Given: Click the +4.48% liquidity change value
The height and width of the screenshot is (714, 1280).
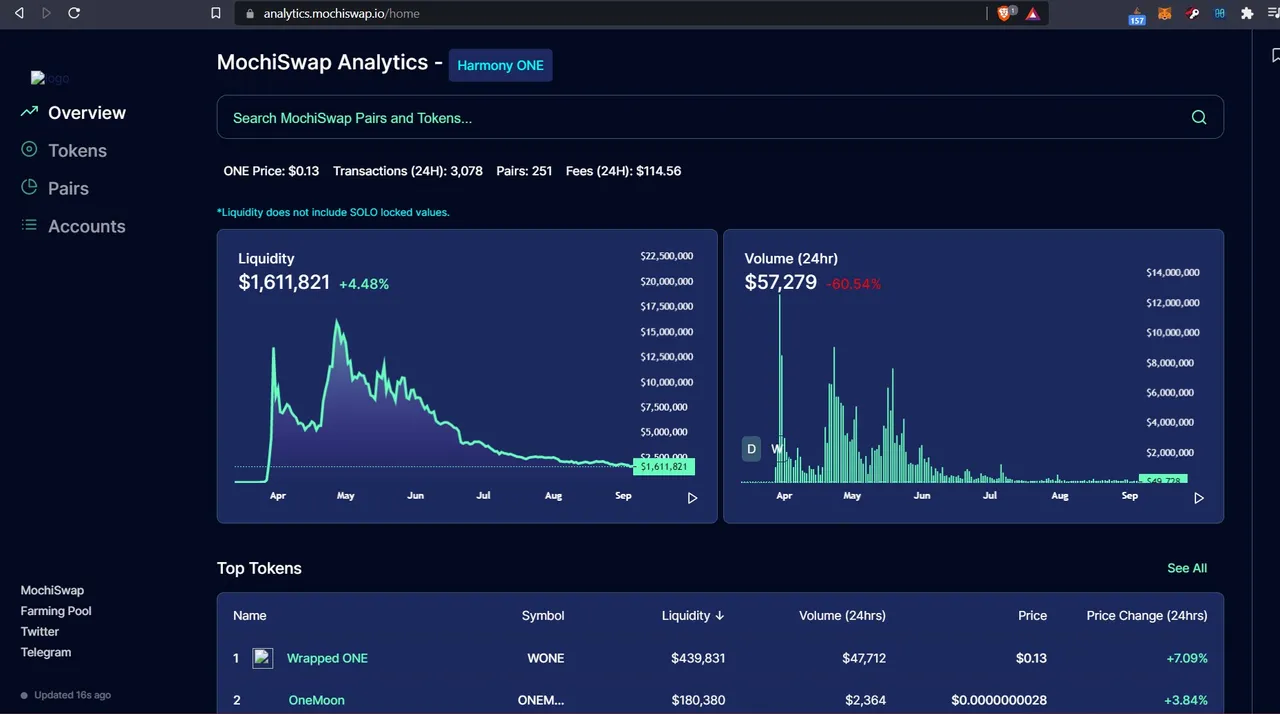Looking at the screenshot, I should click(x=364, y=284).
